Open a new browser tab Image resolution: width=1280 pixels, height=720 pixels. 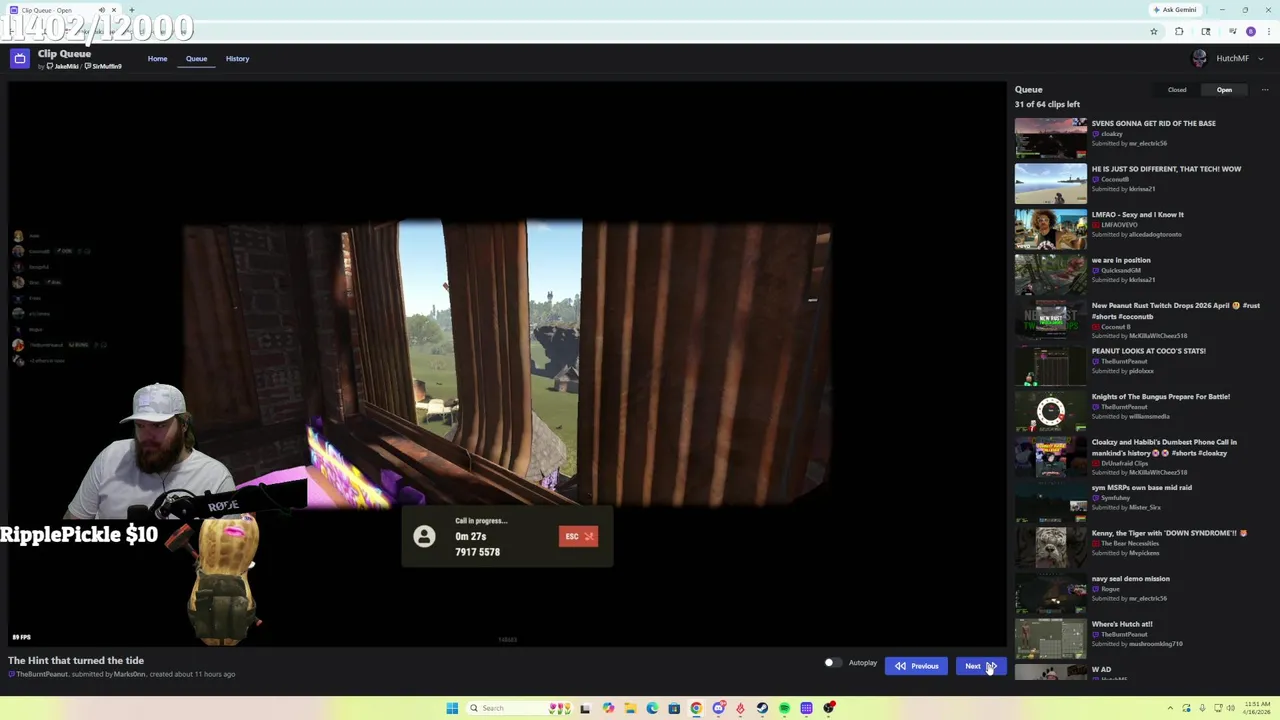tap(131, 10)
